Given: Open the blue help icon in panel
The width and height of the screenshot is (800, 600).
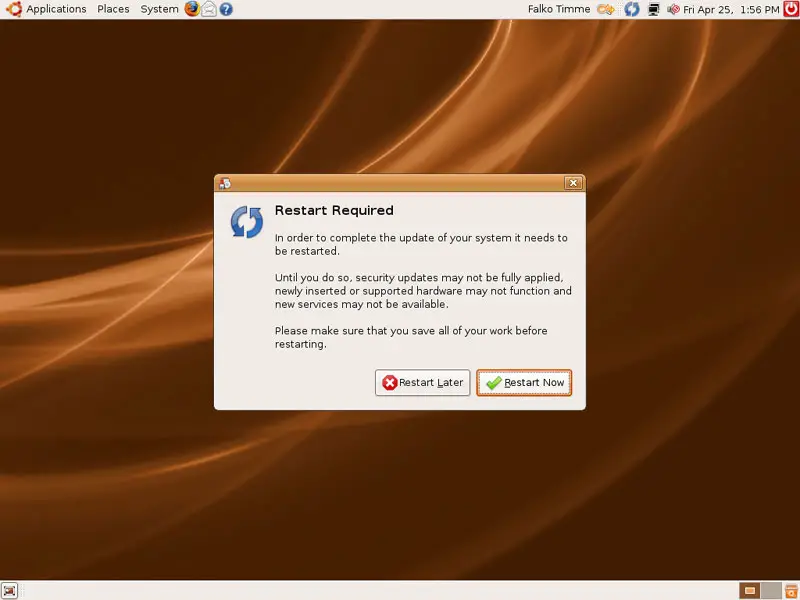Looking at the screenshot, I should [226, 9].
